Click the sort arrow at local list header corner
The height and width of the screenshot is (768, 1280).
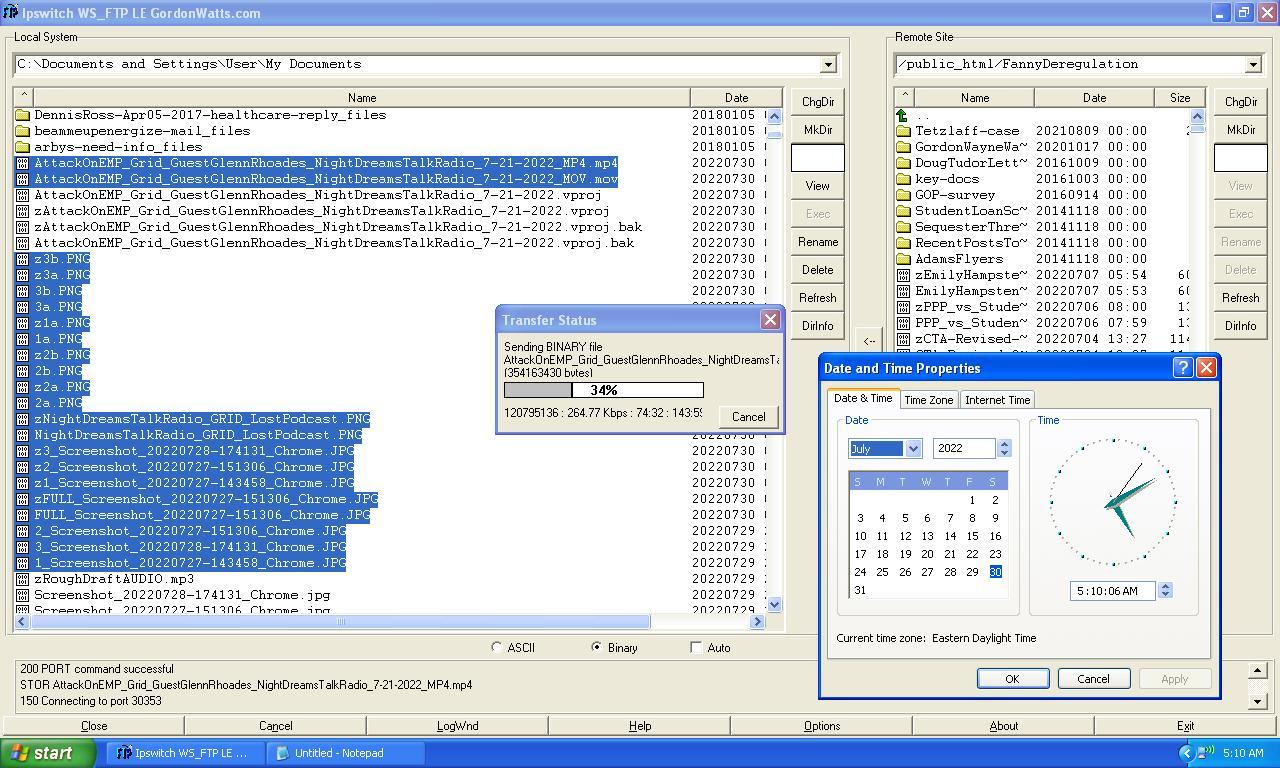pyautogui.click(x=25, y=97)
